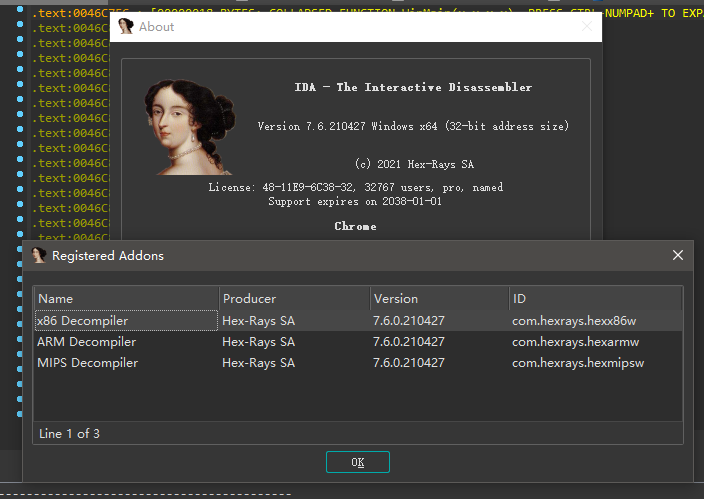Click ID com.hexrays.hexarmw cell
Viewport: 704px width, 499px height.
click(575, 342)
